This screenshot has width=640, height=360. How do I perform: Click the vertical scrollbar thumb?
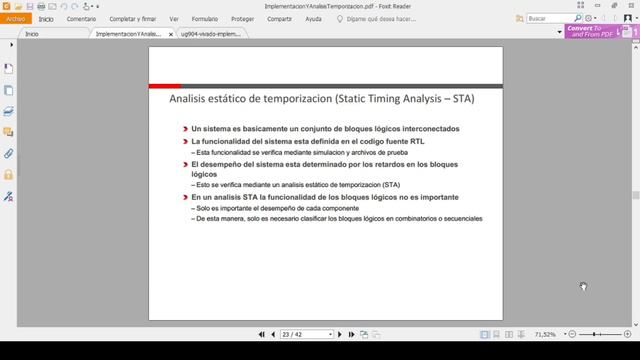coord(636,195)
